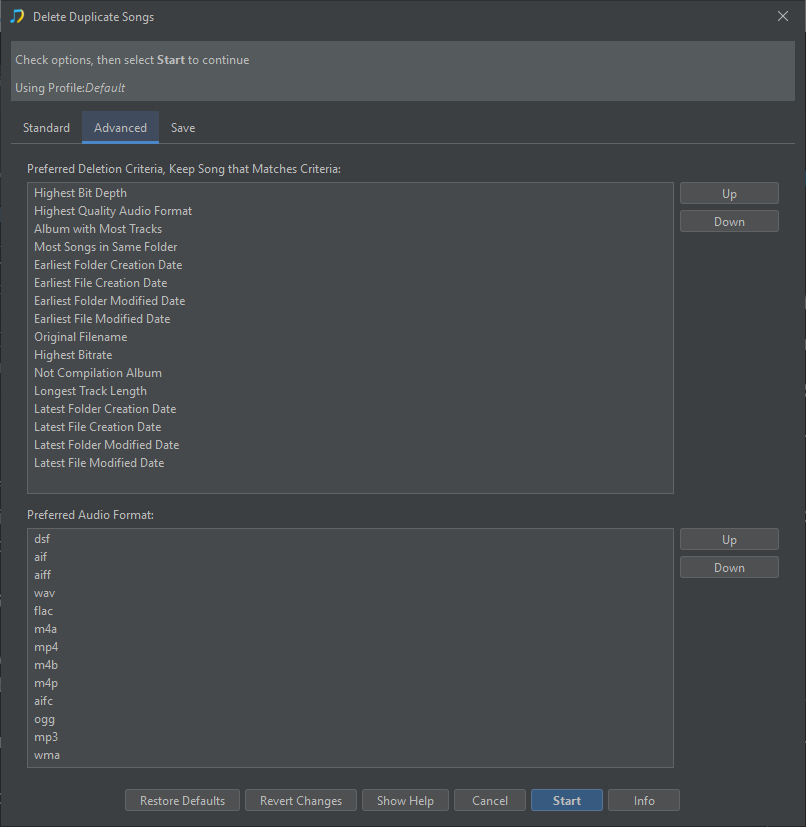Select 'Not Compilation Album' row
Screen dimensions: 806x827
click(350, 373)
